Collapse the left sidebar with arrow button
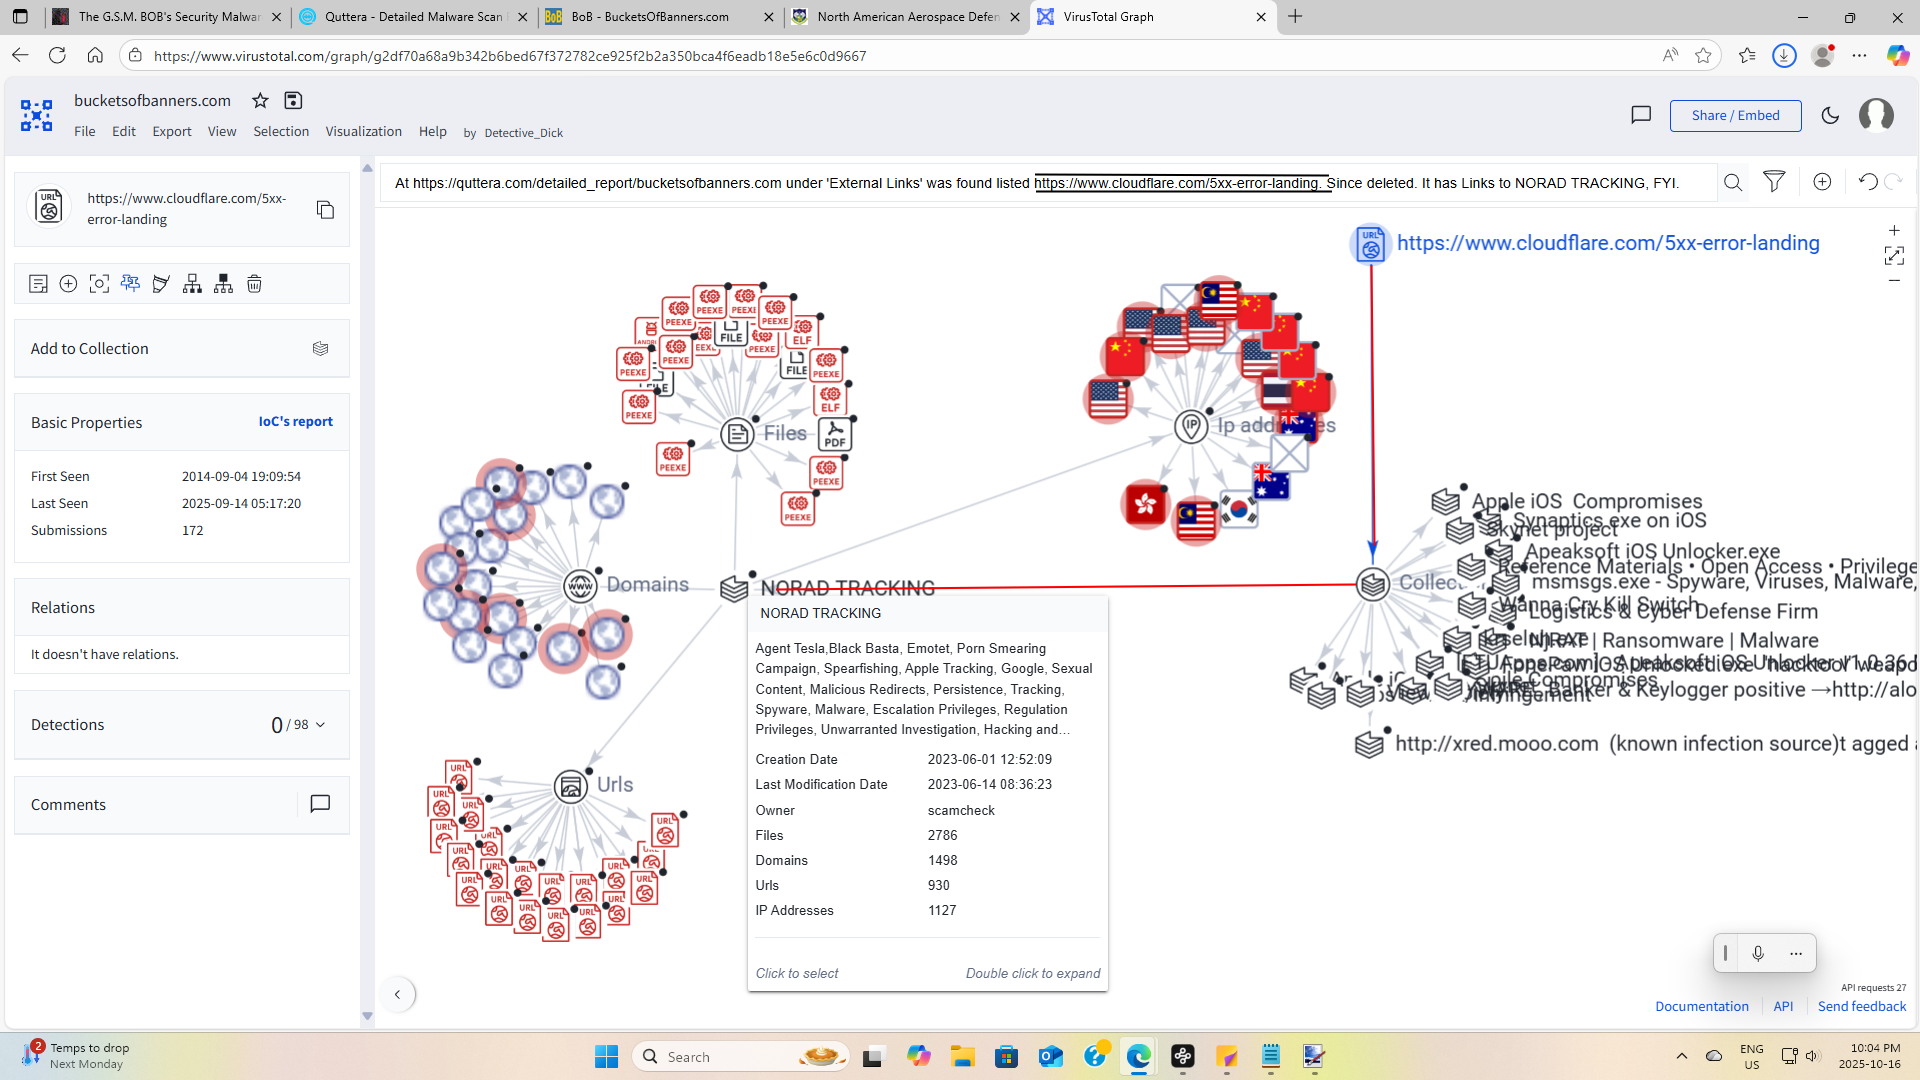The width and height of the screenshot is (1920, 1080). [x=398, y=994]
